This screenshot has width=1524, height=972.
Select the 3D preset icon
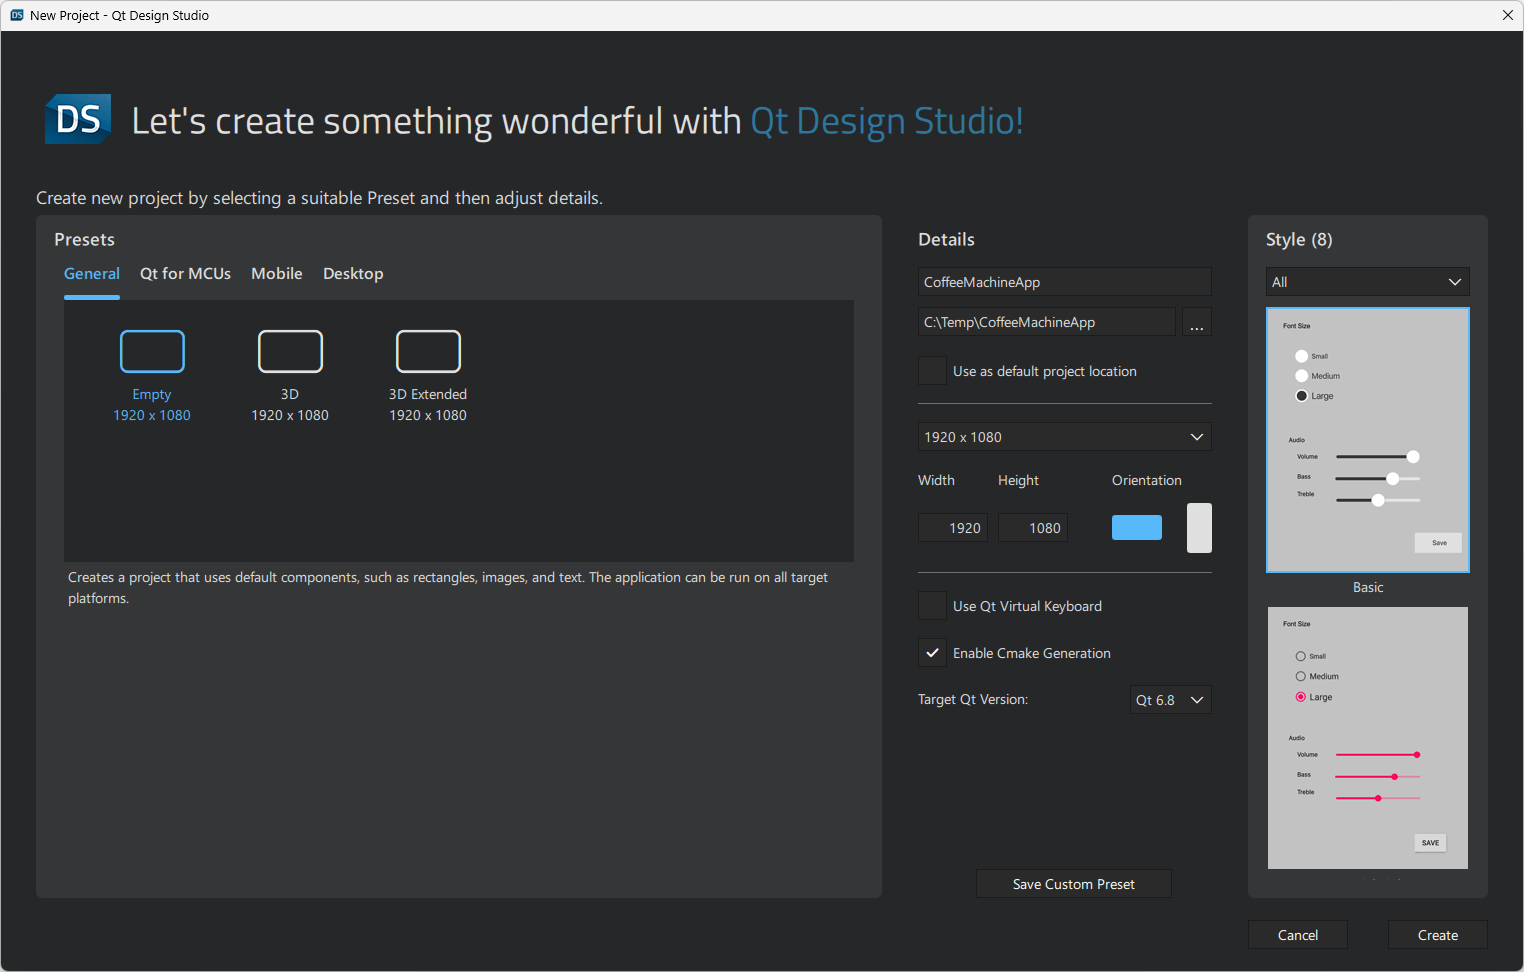pos(290,351)
